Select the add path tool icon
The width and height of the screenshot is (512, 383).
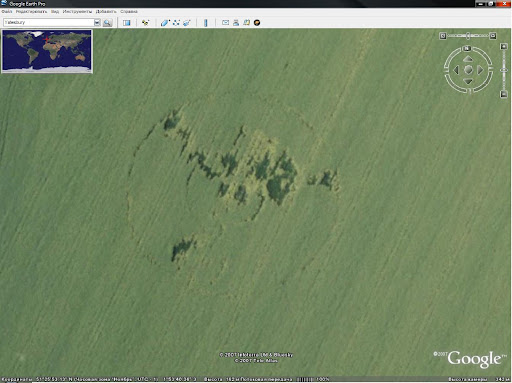(x=176, y=23)
